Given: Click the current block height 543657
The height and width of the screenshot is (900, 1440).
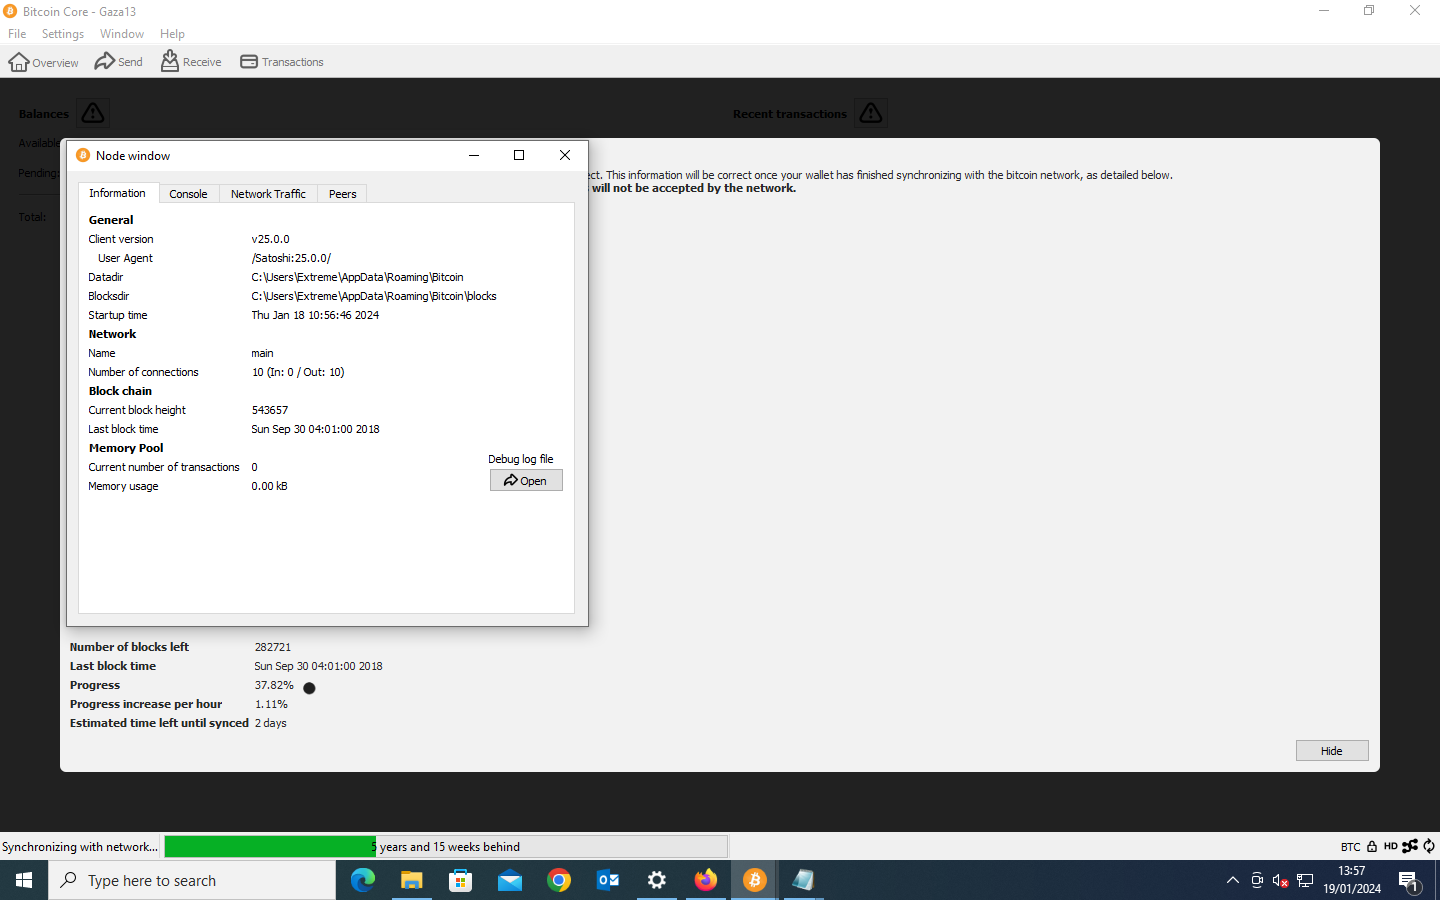Looking at the screenshot, I should [x=270, y=410].
